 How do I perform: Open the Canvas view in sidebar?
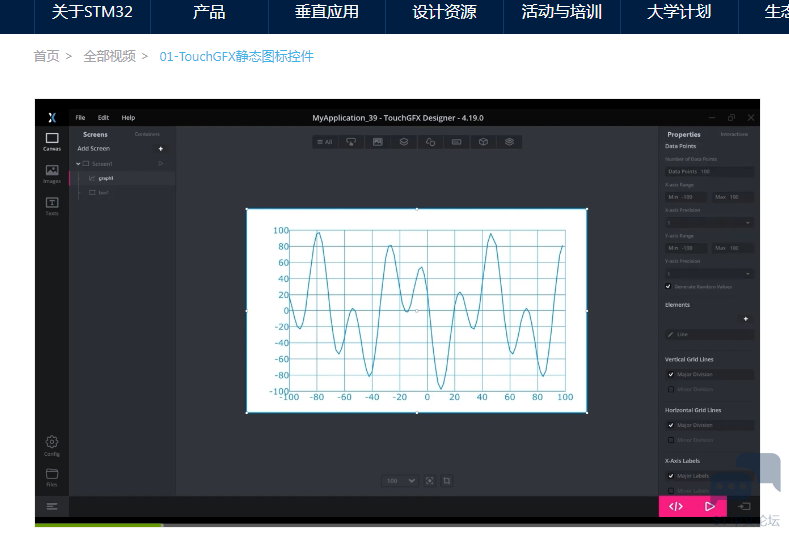(52, 141)
